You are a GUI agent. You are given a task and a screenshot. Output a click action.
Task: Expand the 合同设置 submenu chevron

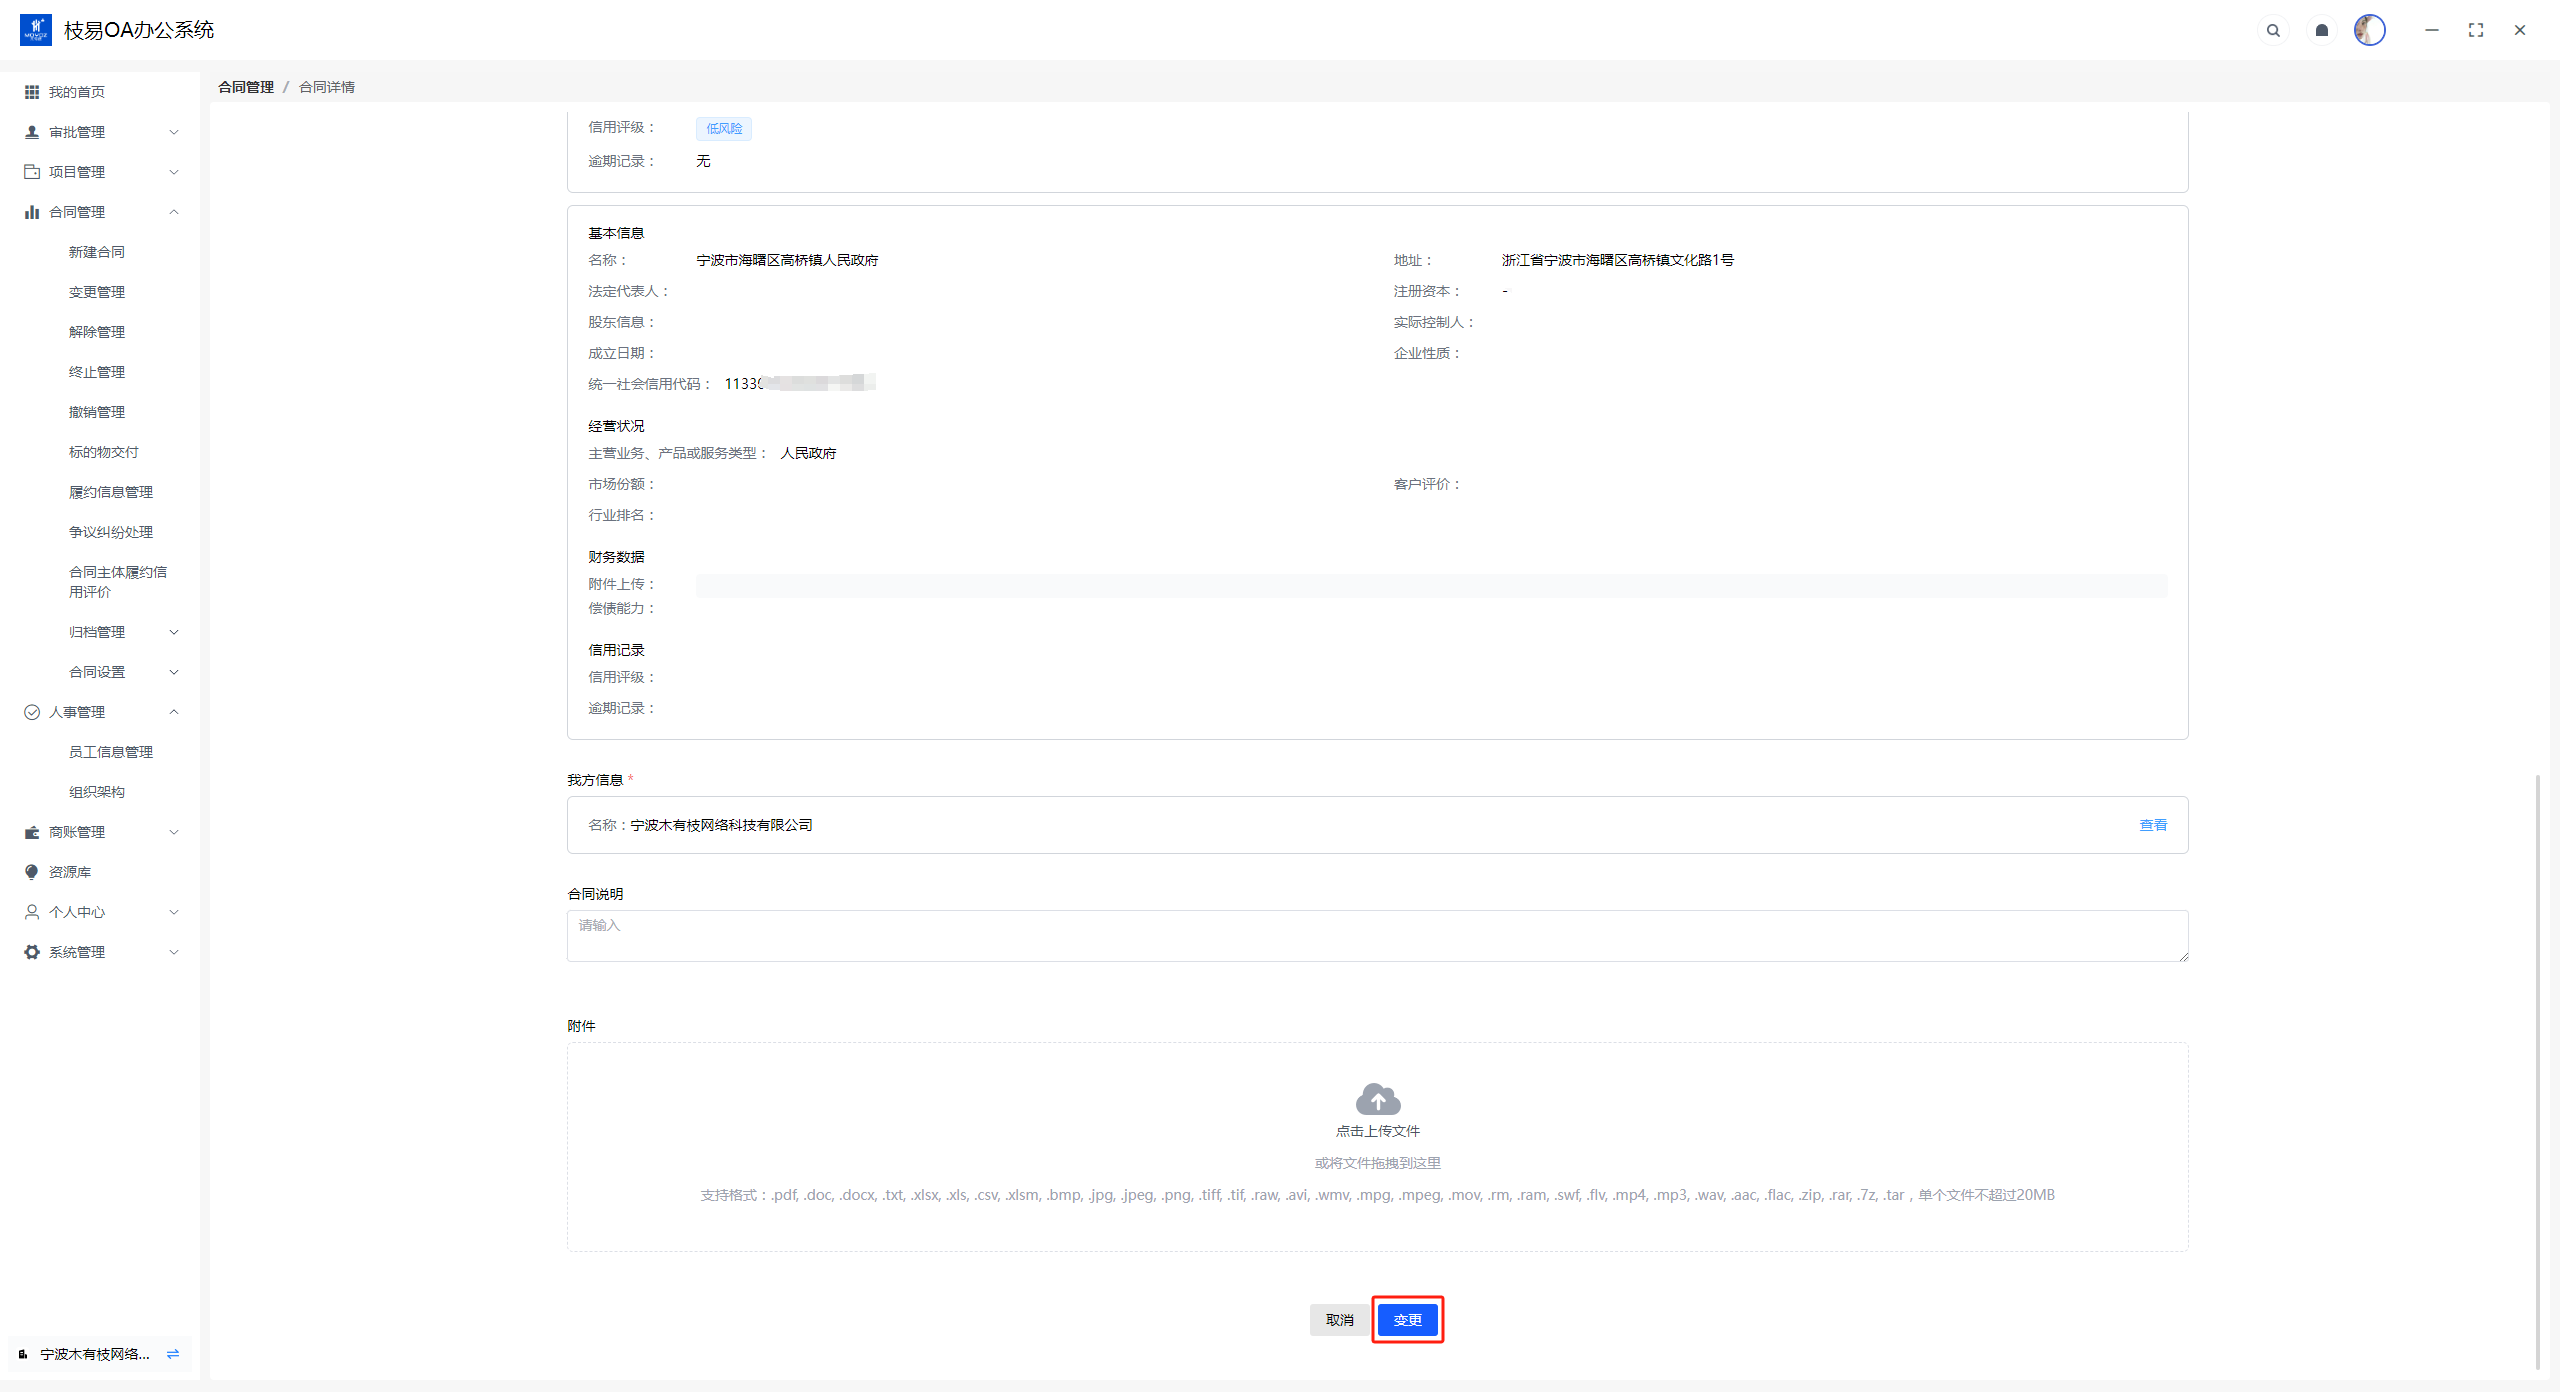174,672
